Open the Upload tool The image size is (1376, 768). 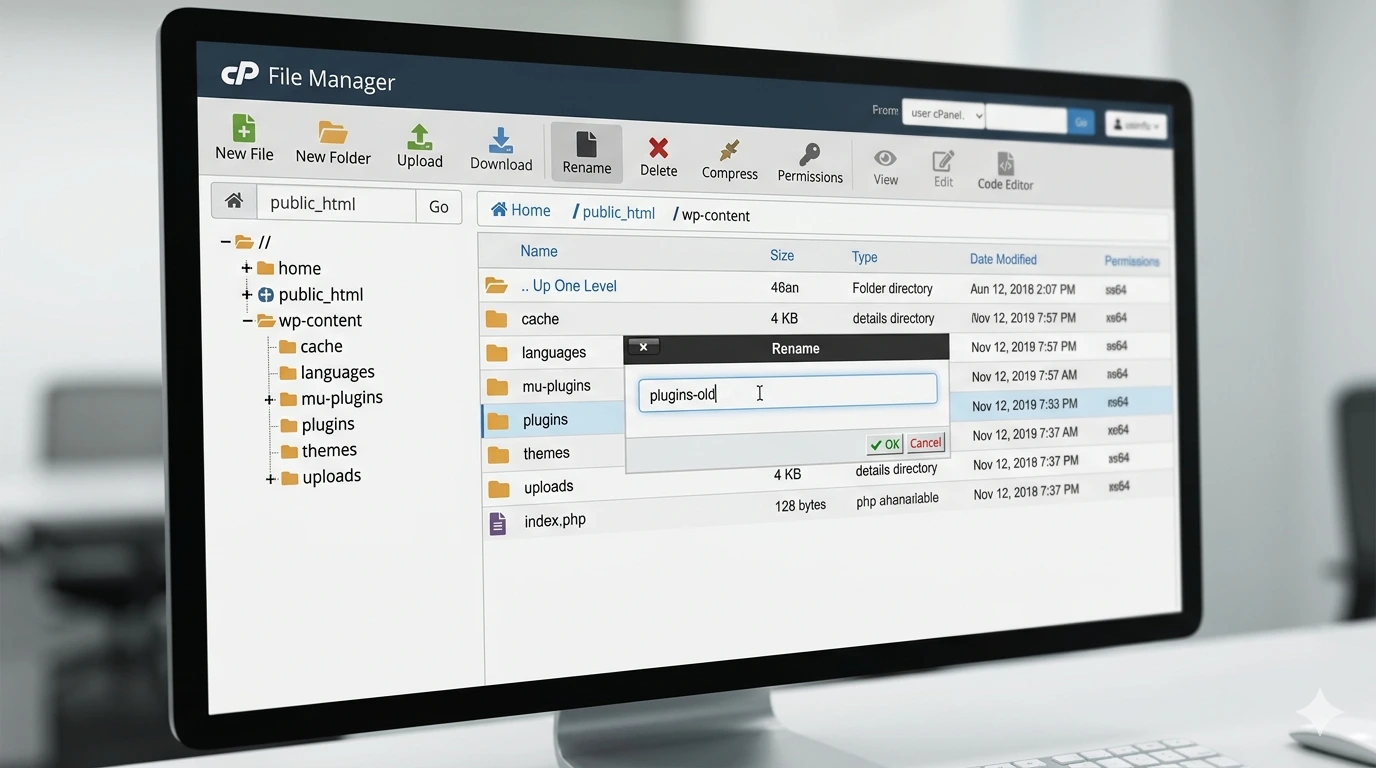tap(420, 138)
